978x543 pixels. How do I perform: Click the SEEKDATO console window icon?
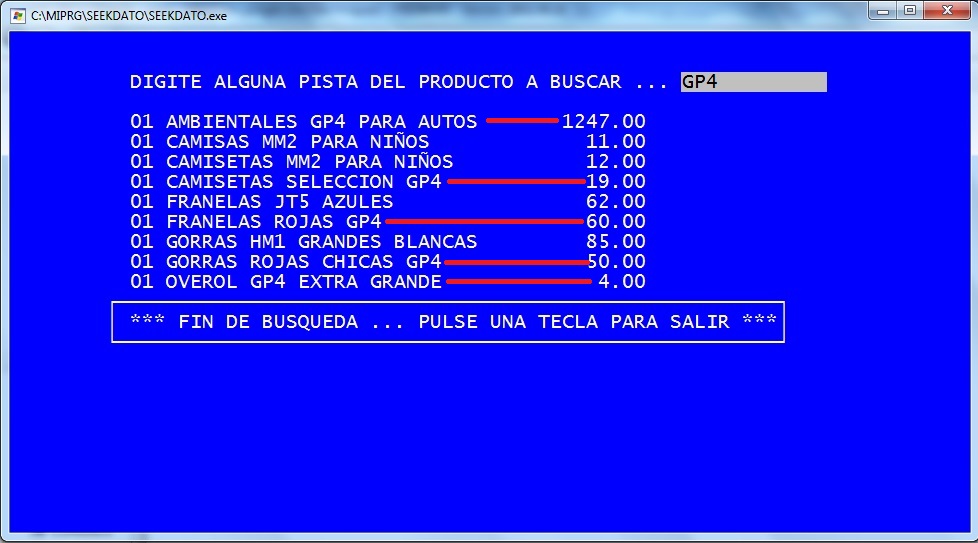click(x=18, y=16)
